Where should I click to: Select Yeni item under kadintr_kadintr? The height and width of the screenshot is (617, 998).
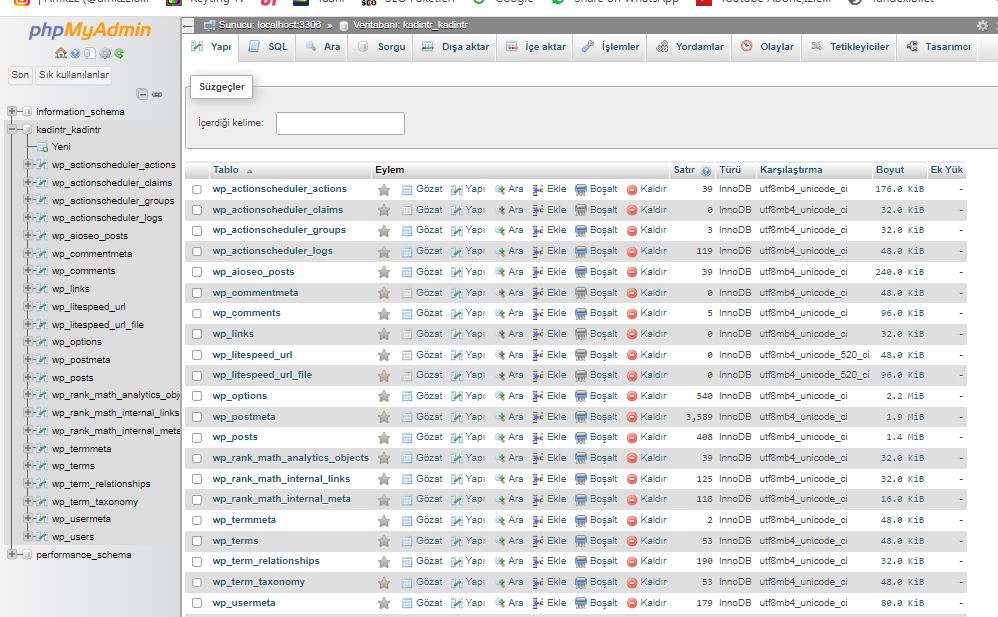(61, 146)
